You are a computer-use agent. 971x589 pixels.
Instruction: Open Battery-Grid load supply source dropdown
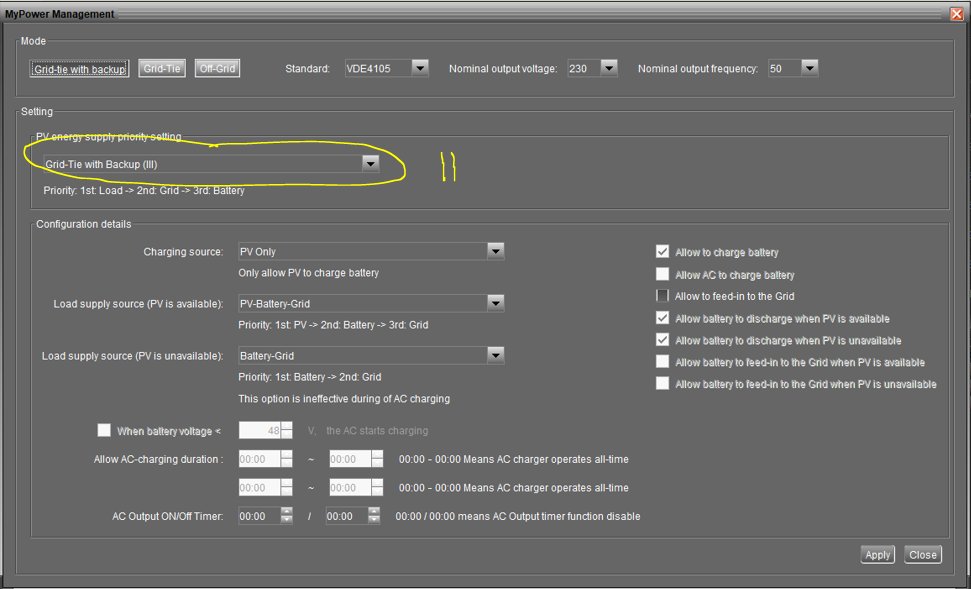pos(495,355)
